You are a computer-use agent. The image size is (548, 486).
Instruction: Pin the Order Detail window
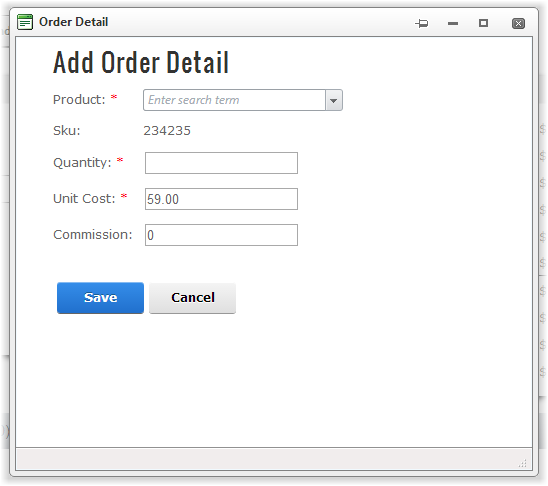(x=422, y=23)
